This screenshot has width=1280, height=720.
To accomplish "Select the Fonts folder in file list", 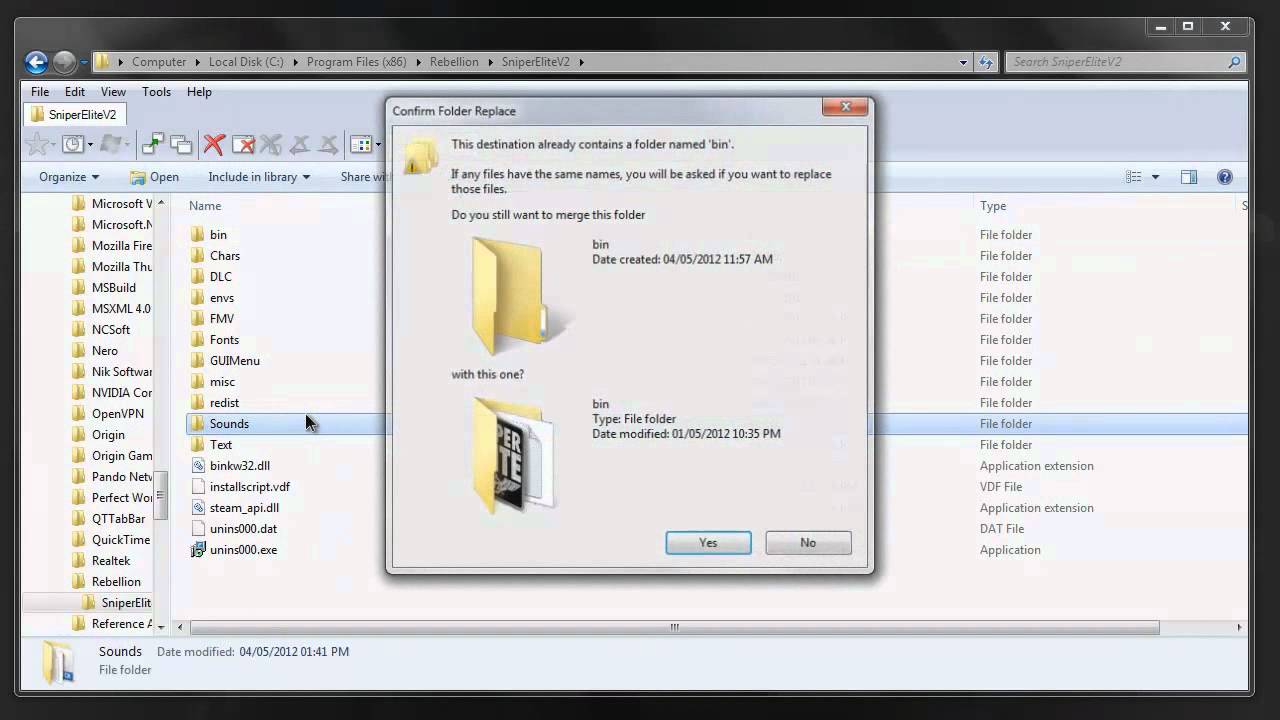I will point(224,339).
